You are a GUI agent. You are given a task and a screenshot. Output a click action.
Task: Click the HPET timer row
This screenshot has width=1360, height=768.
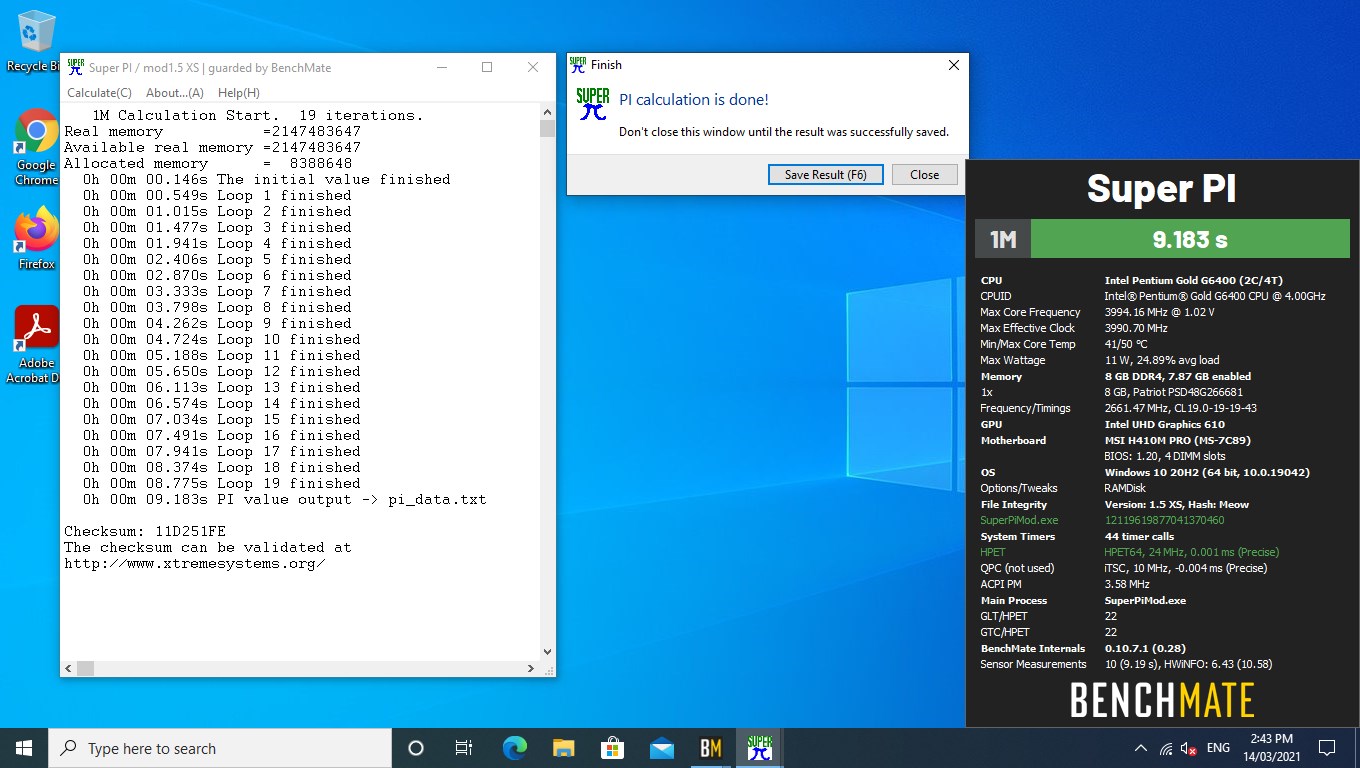1130,552
